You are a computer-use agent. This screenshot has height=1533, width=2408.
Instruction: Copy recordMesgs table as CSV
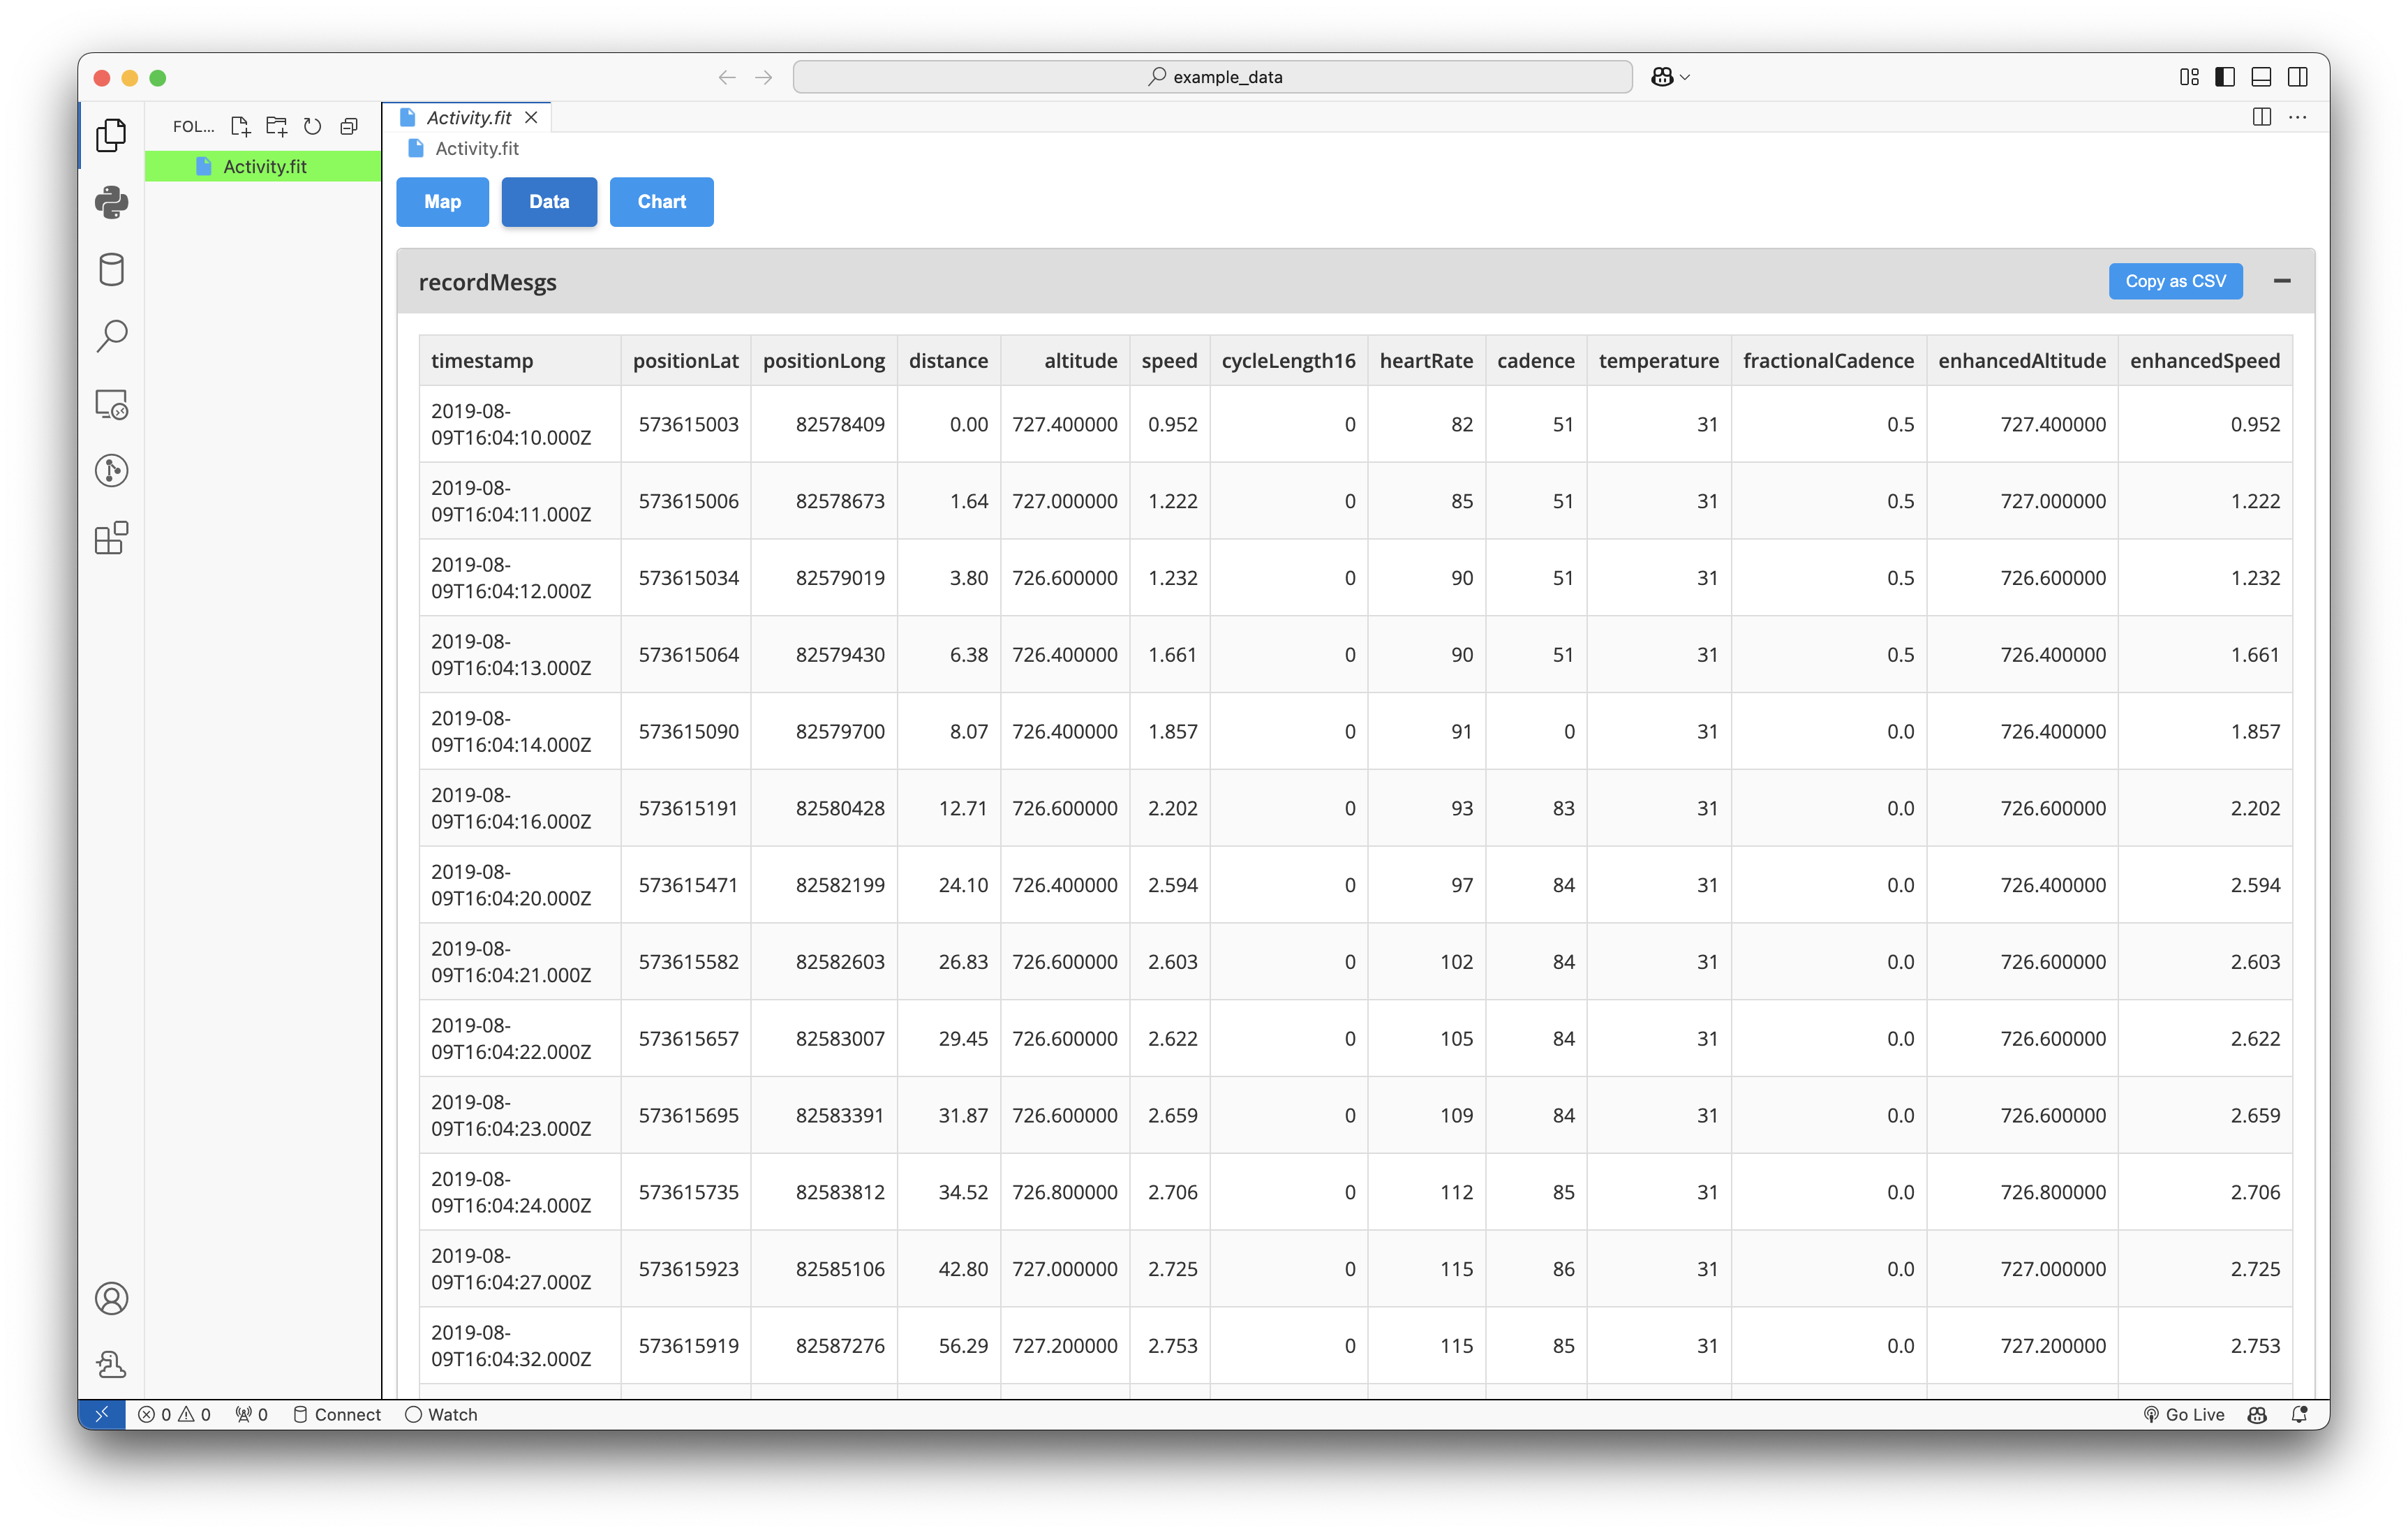[x=2175, y=281]
